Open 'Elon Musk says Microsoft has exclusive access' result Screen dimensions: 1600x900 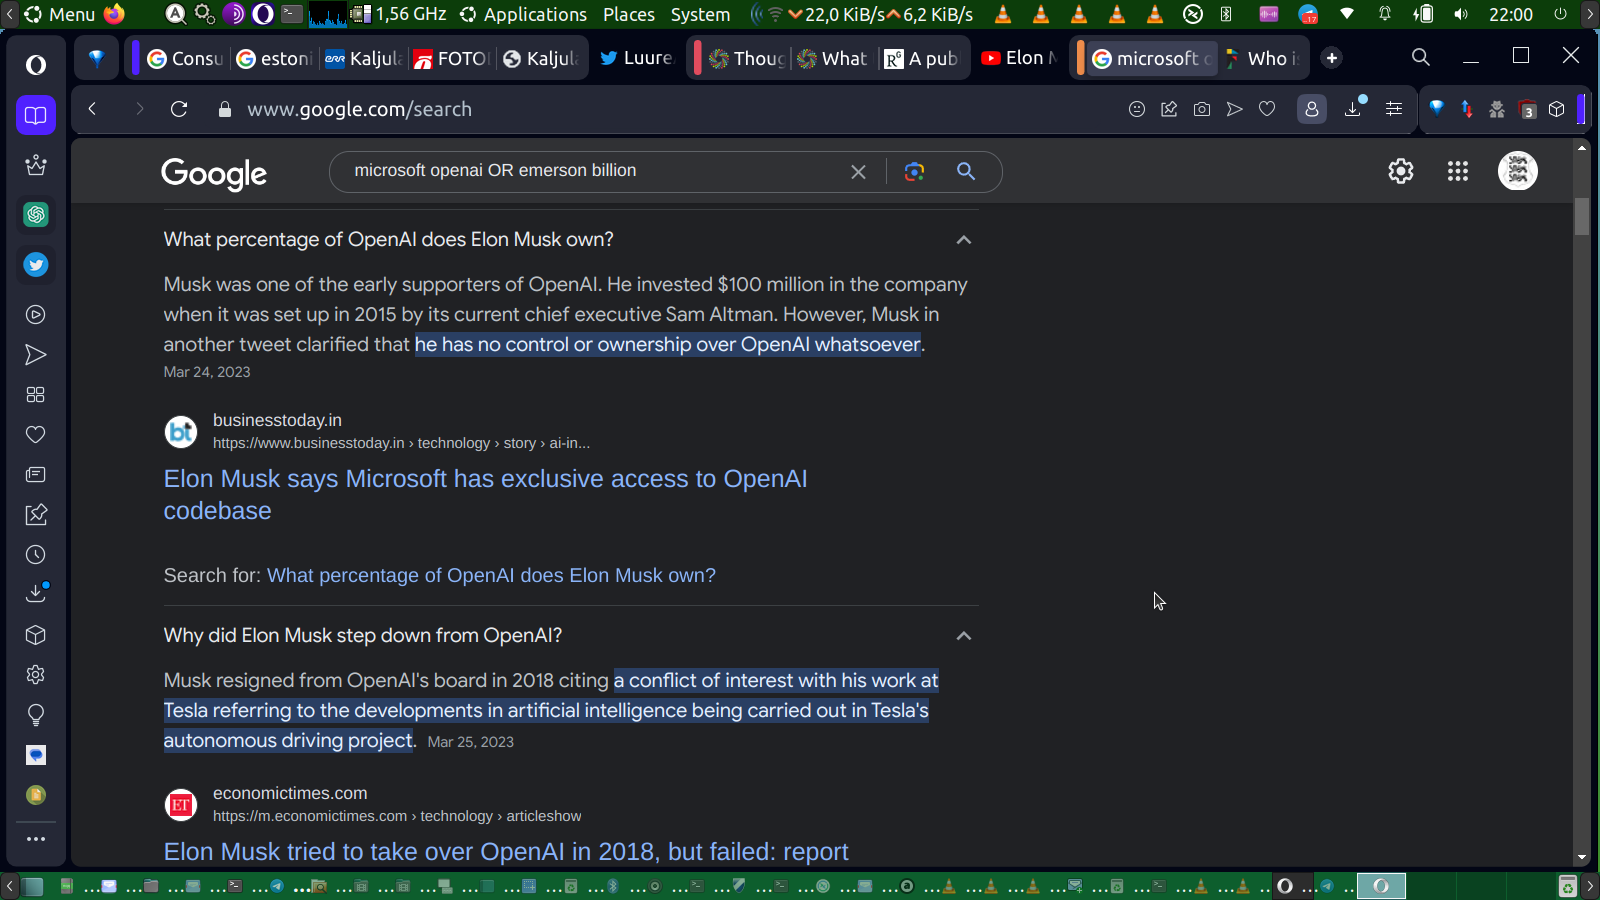tap(486, 495)
